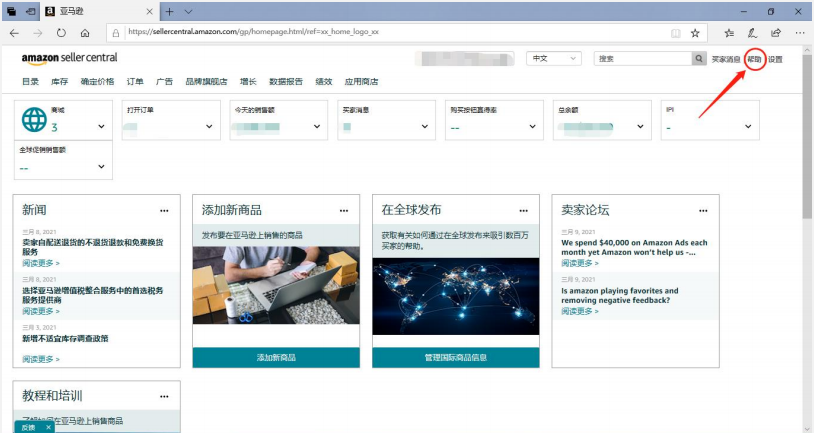
Task: Open news item 卖家自配送退货的不退货退款和免费换货服务
Action: [x=92, y=247]
